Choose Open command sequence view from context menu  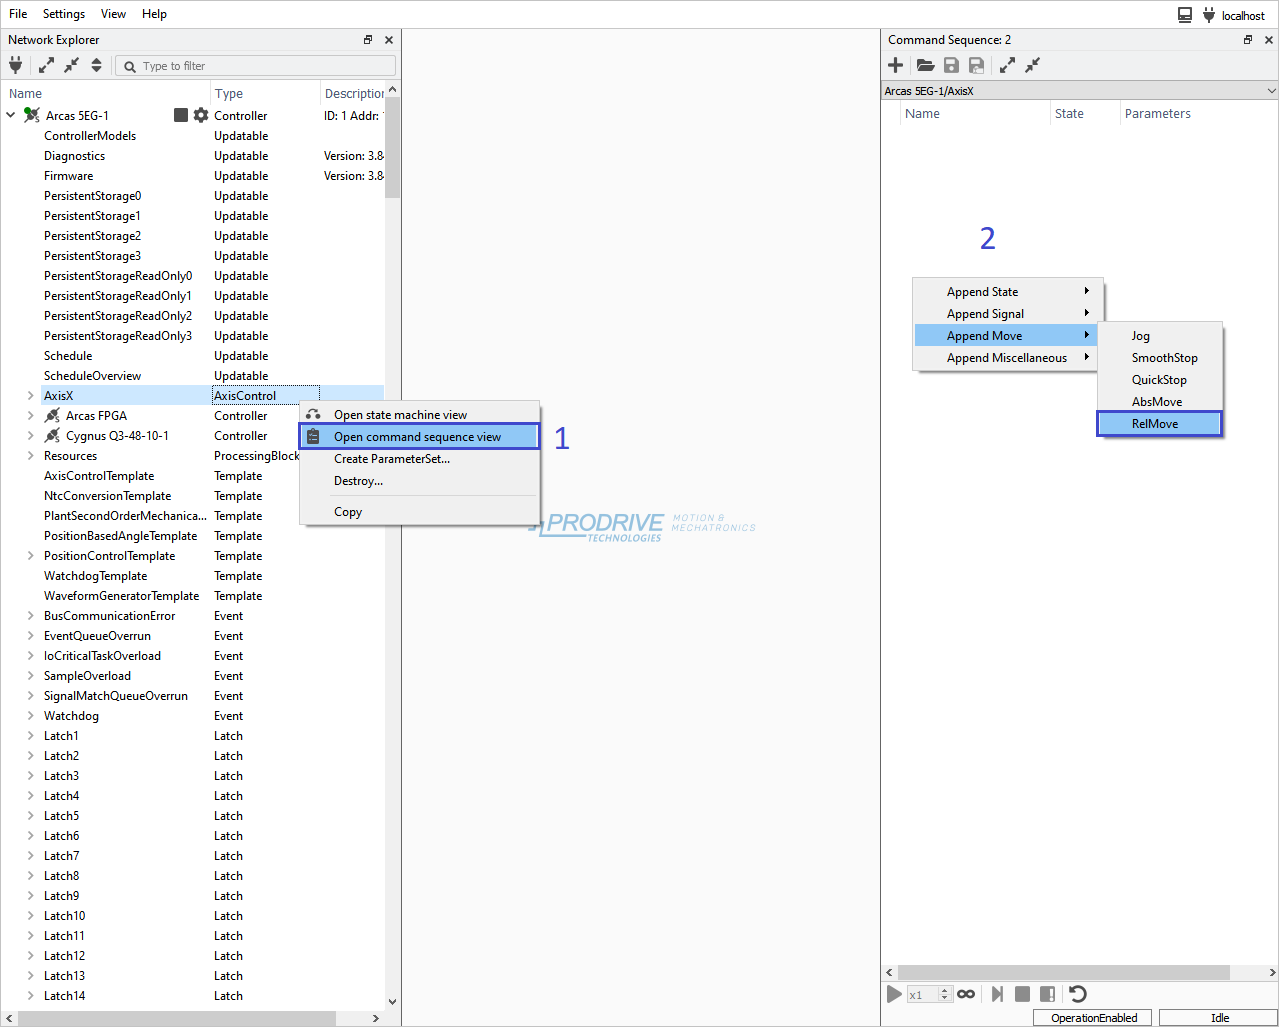419,436
